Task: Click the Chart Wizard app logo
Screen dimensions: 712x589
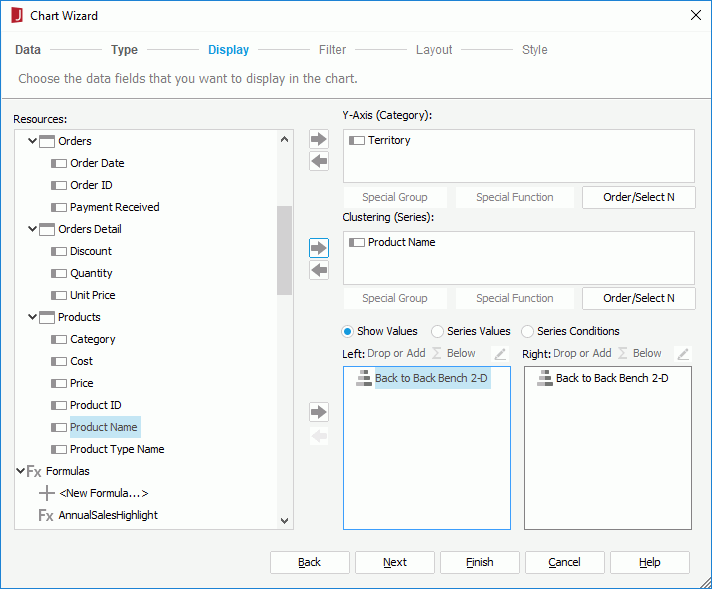Action: pyautogui.click(x=17, y=15)
